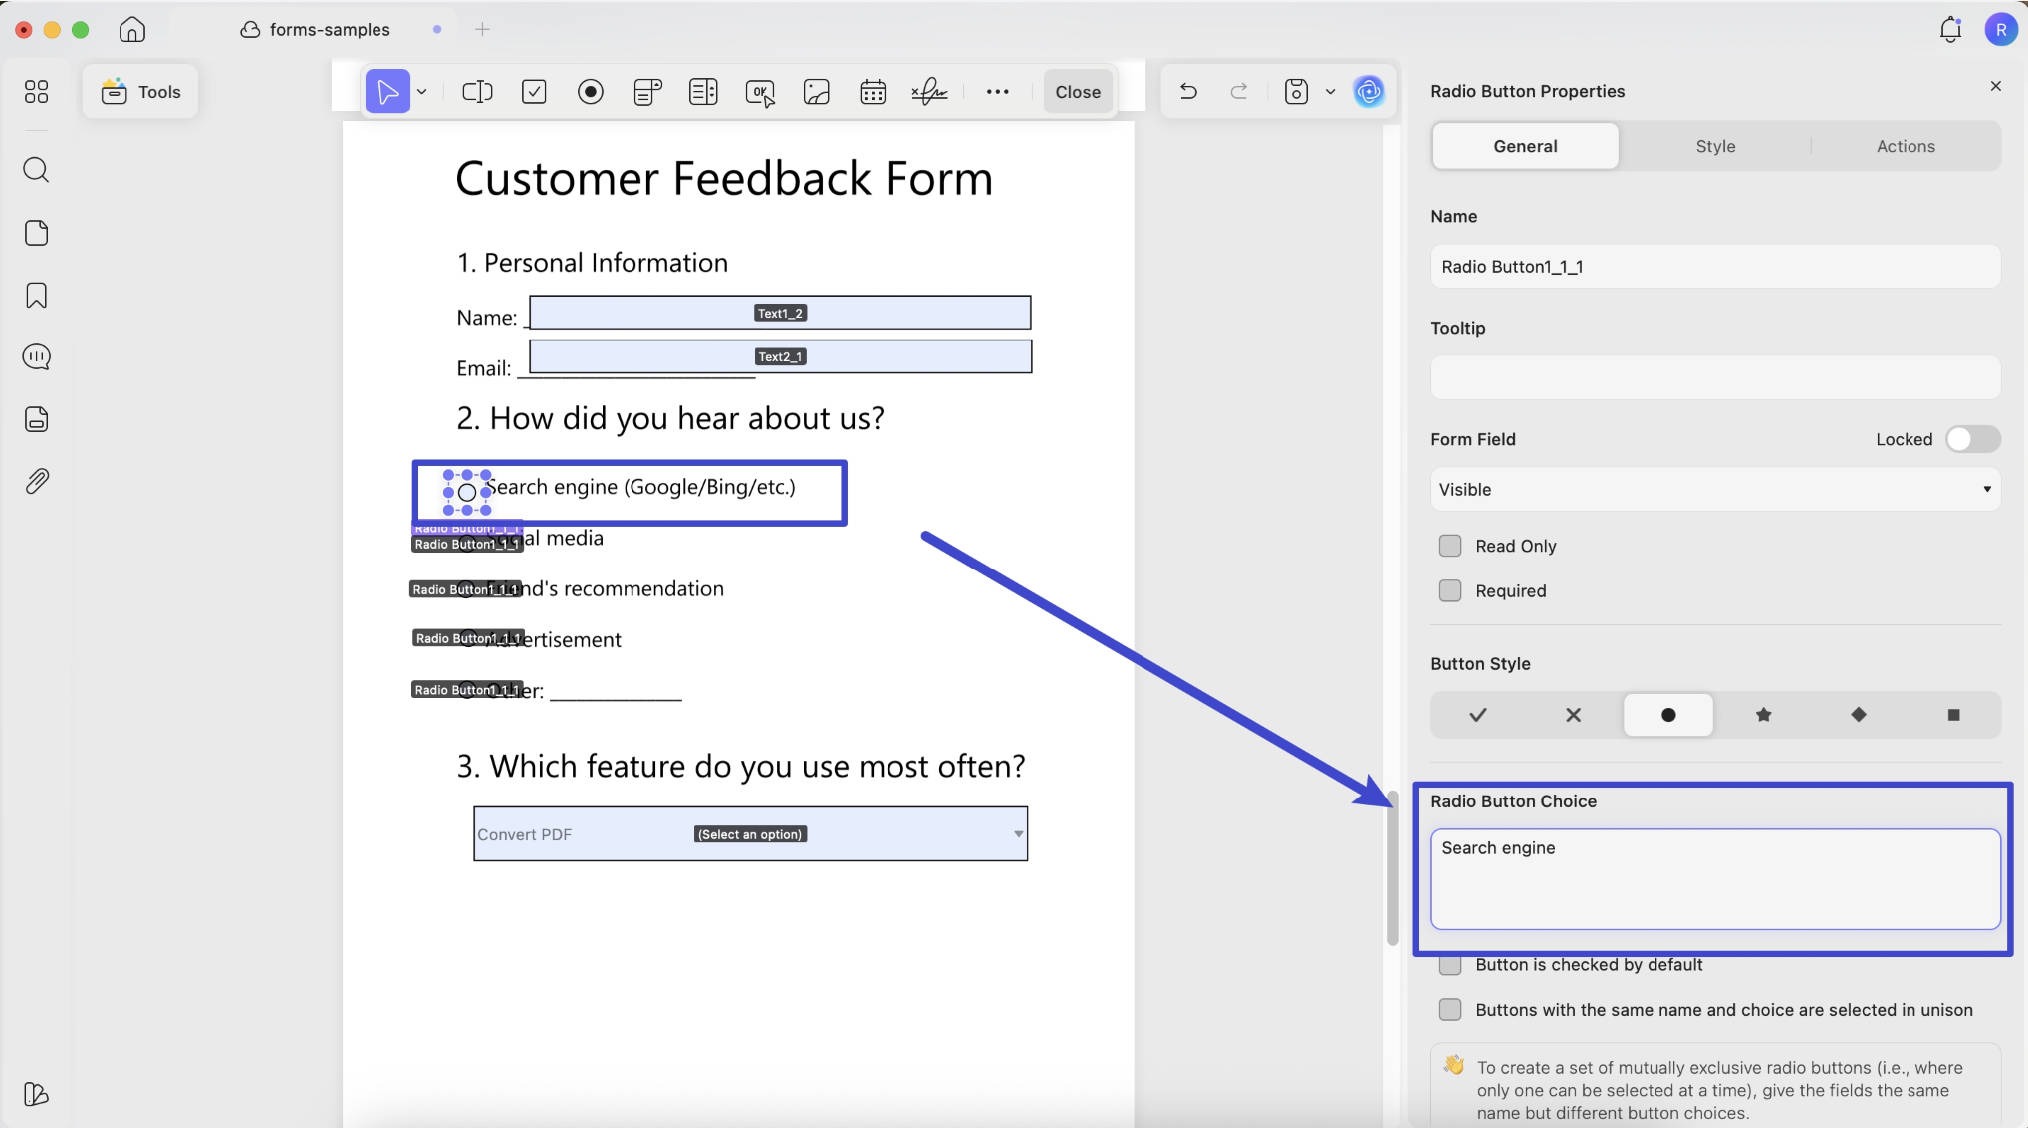2028x1128 pixels.
Task: Open the form fields list sidebar icon
Action: (36, 419)
